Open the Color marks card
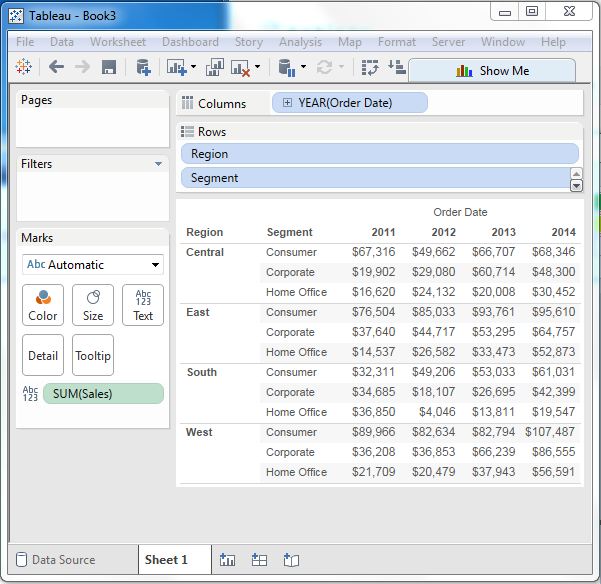Image resolution: width=601 pixels, height=584 pixels. 43,305
